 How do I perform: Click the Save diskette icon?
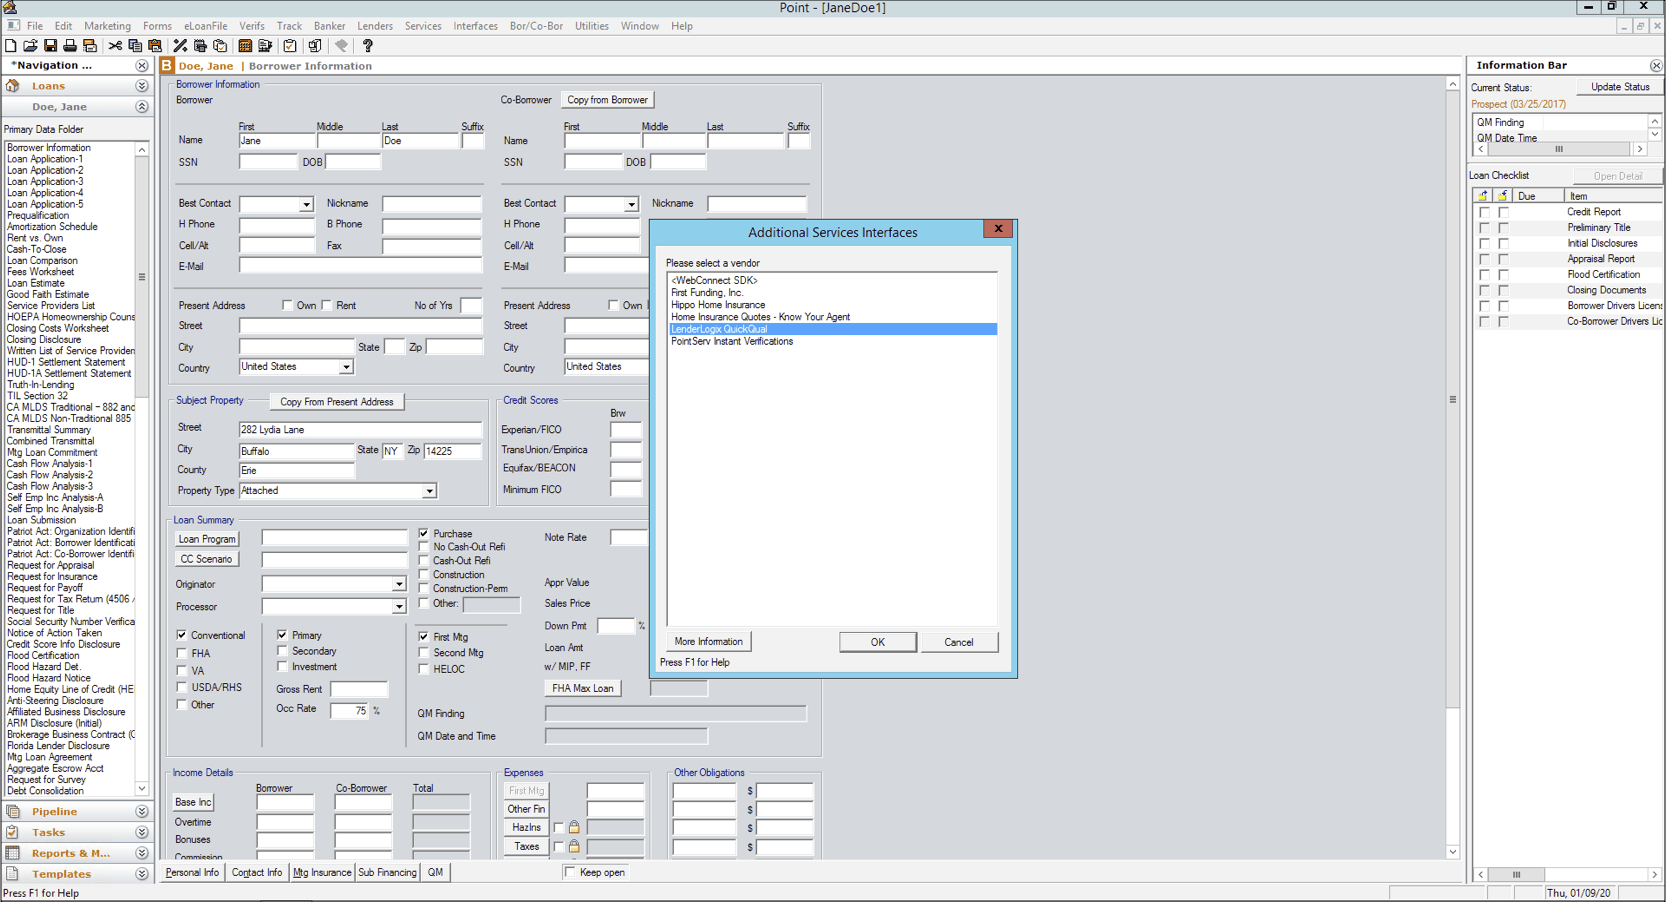(50, 45)
